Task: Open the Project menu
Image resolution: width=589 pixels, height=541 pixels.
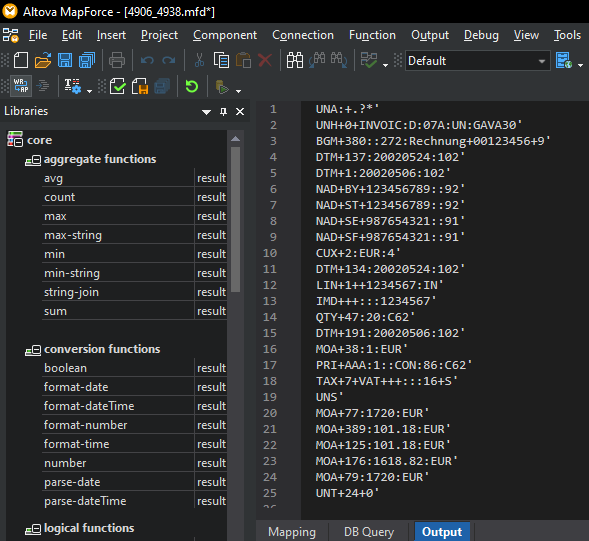Action: coord(159,35)
